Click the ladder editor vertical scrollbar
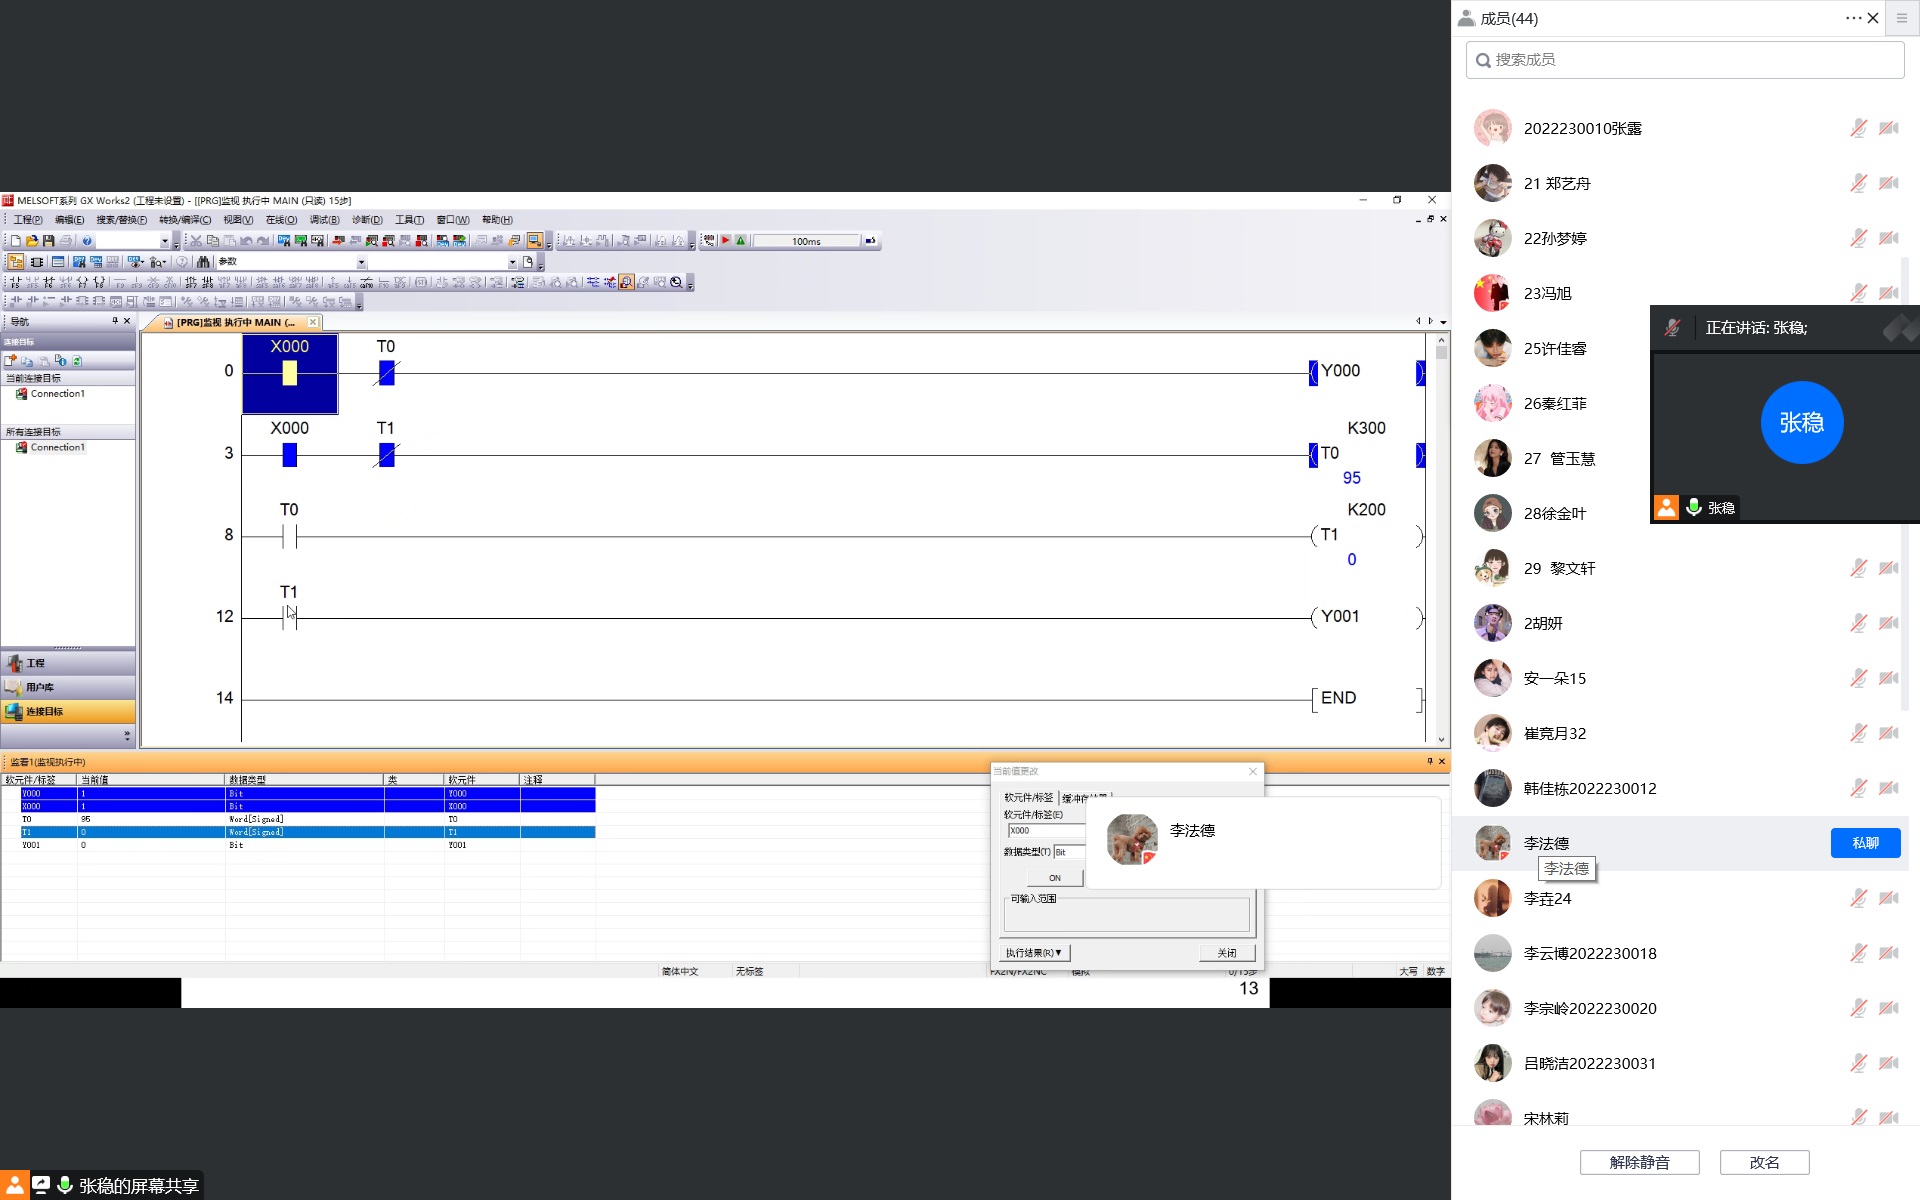This screenshot has width=1920, height=1200. tap(1441, 540)
